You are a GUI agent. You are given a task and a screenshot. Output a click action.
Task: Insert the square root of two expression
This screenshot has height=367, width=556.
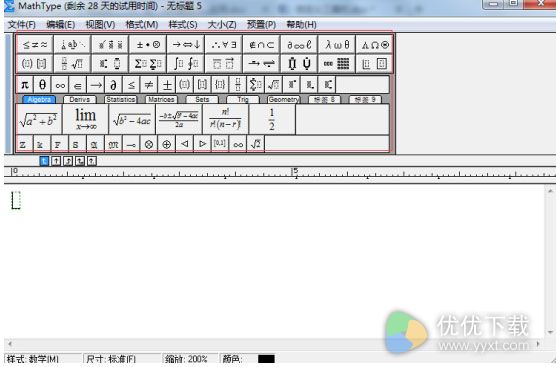coord(255,144)
